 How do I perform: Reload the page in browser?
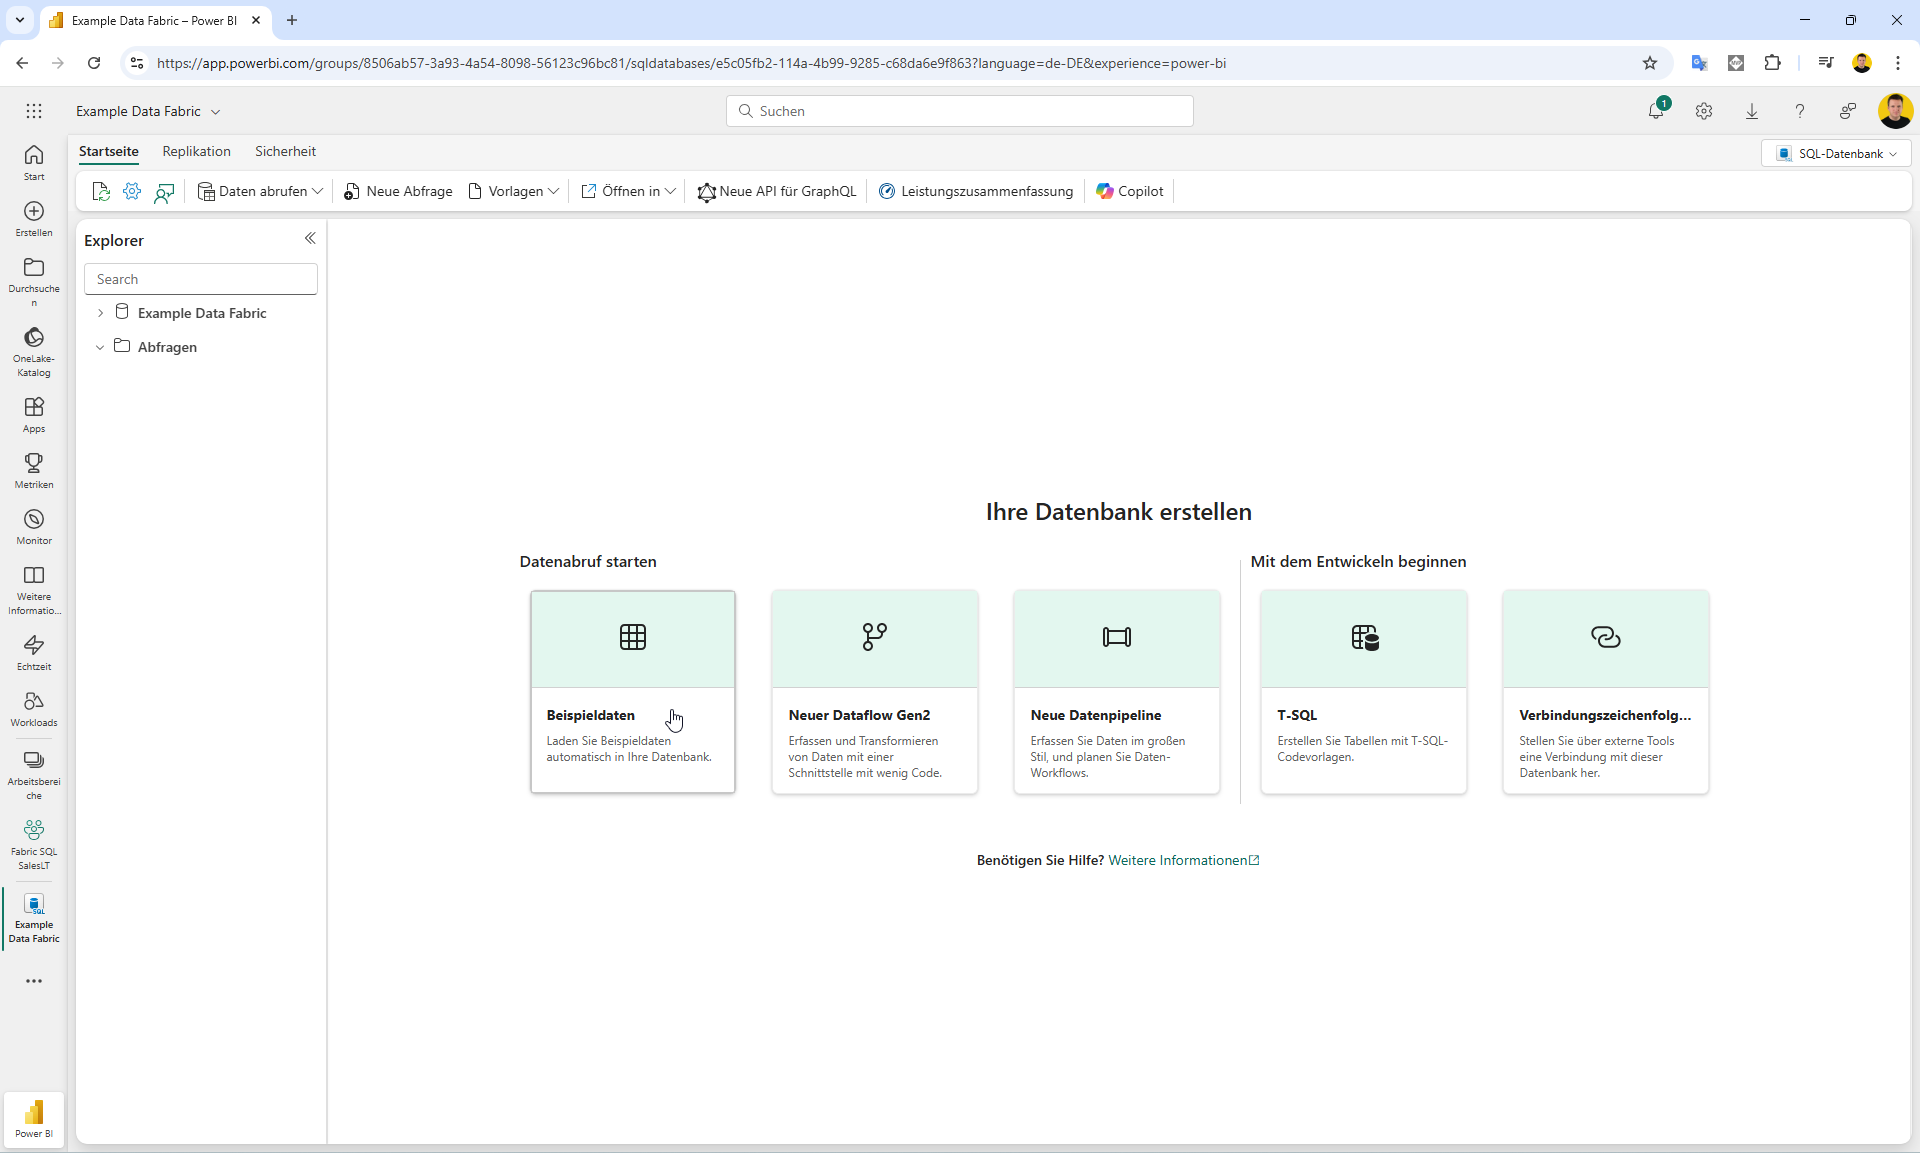coord(94,63)
